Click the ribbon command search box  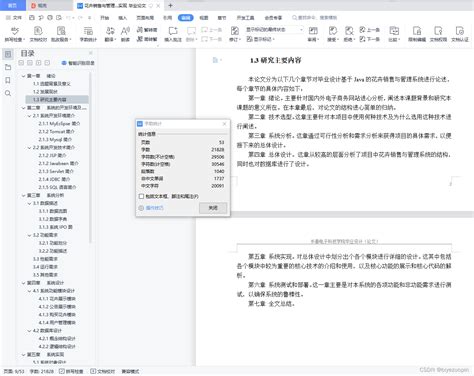(315, 18)
